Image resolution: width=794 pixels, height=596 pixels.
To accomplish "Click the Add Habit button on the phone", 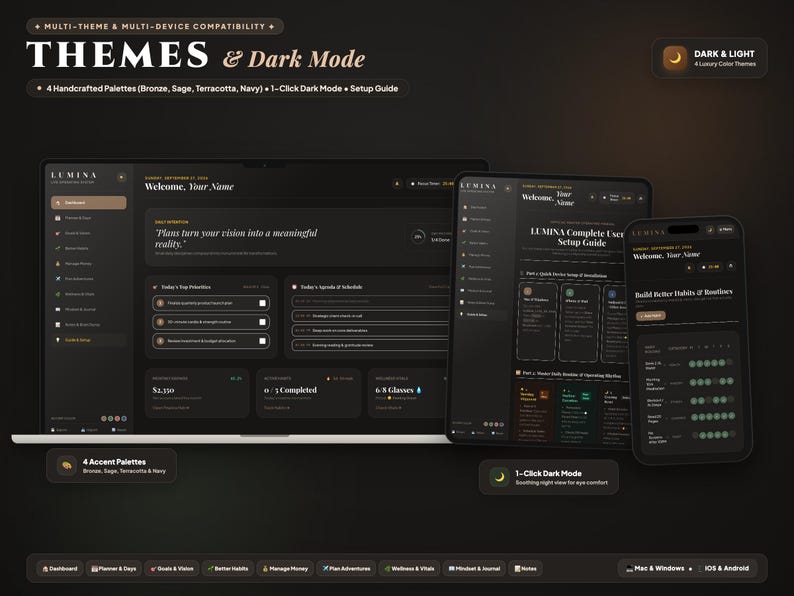I will tap(651, 315).
